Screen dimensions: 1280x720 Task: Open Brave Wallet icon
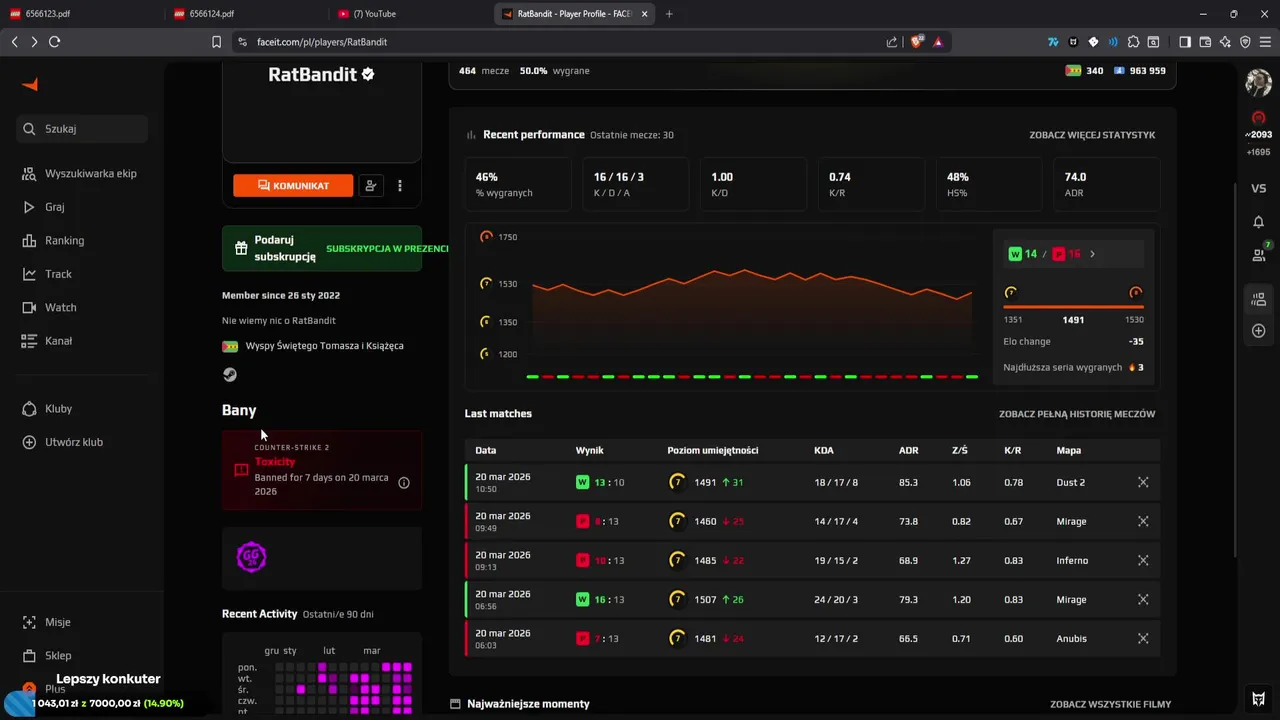pos(1205,42)
